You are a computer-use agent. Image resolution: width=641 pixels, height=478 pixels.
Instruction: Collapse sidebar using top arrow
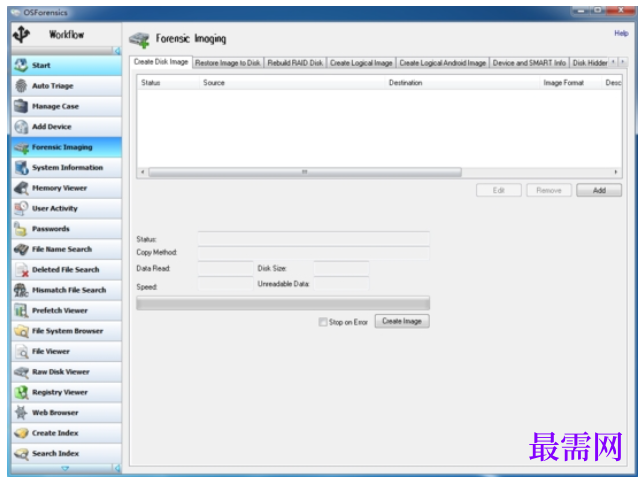pos(117,51)
